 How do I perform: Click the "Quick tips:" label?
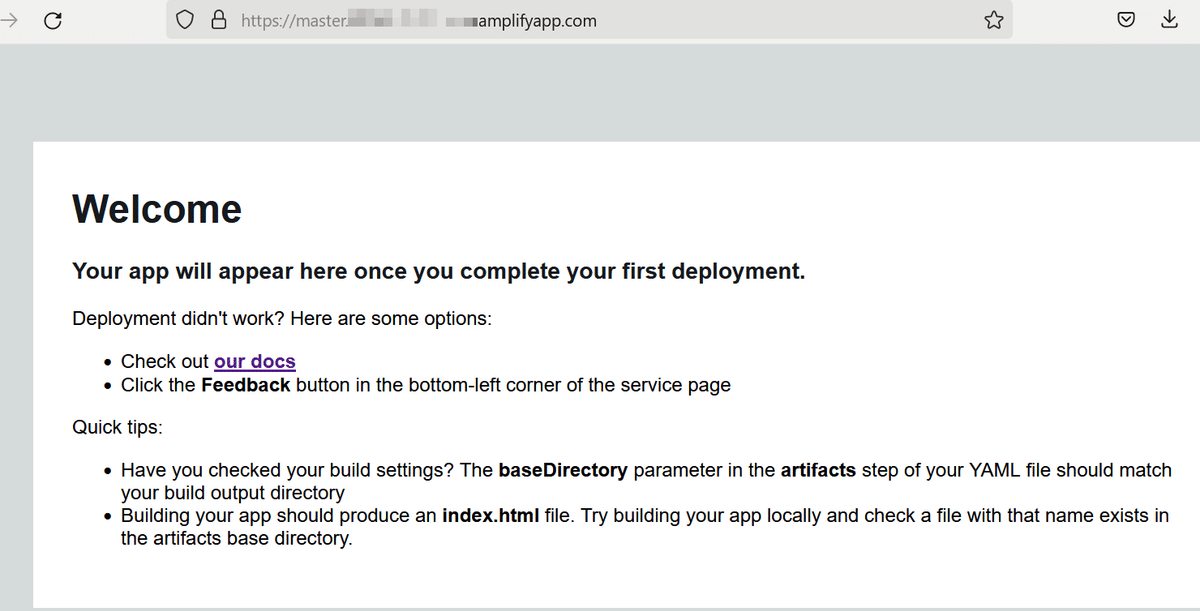pos(117,428)
